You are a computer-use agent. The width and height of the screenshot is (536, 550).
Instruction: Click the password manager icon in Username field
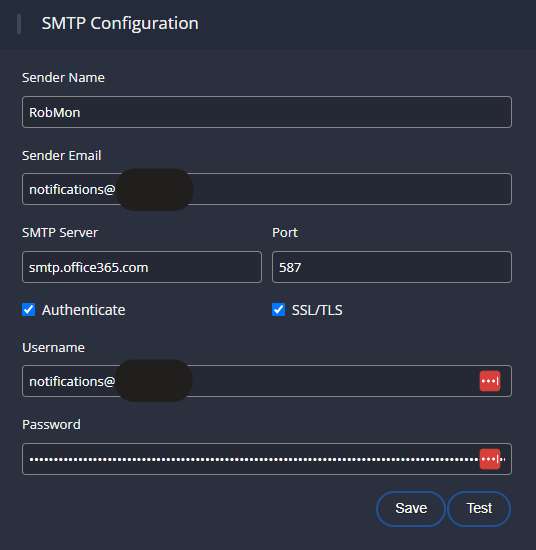tap(490, 381)
